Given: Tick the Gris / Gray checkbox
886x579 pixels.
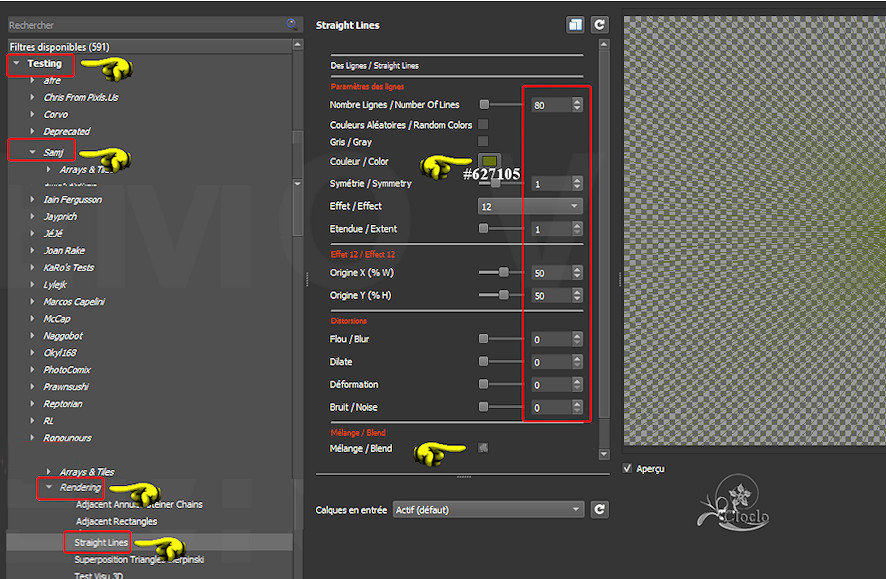Looking at the screenshot, I should pyautogui.click(x=483, y=142).
